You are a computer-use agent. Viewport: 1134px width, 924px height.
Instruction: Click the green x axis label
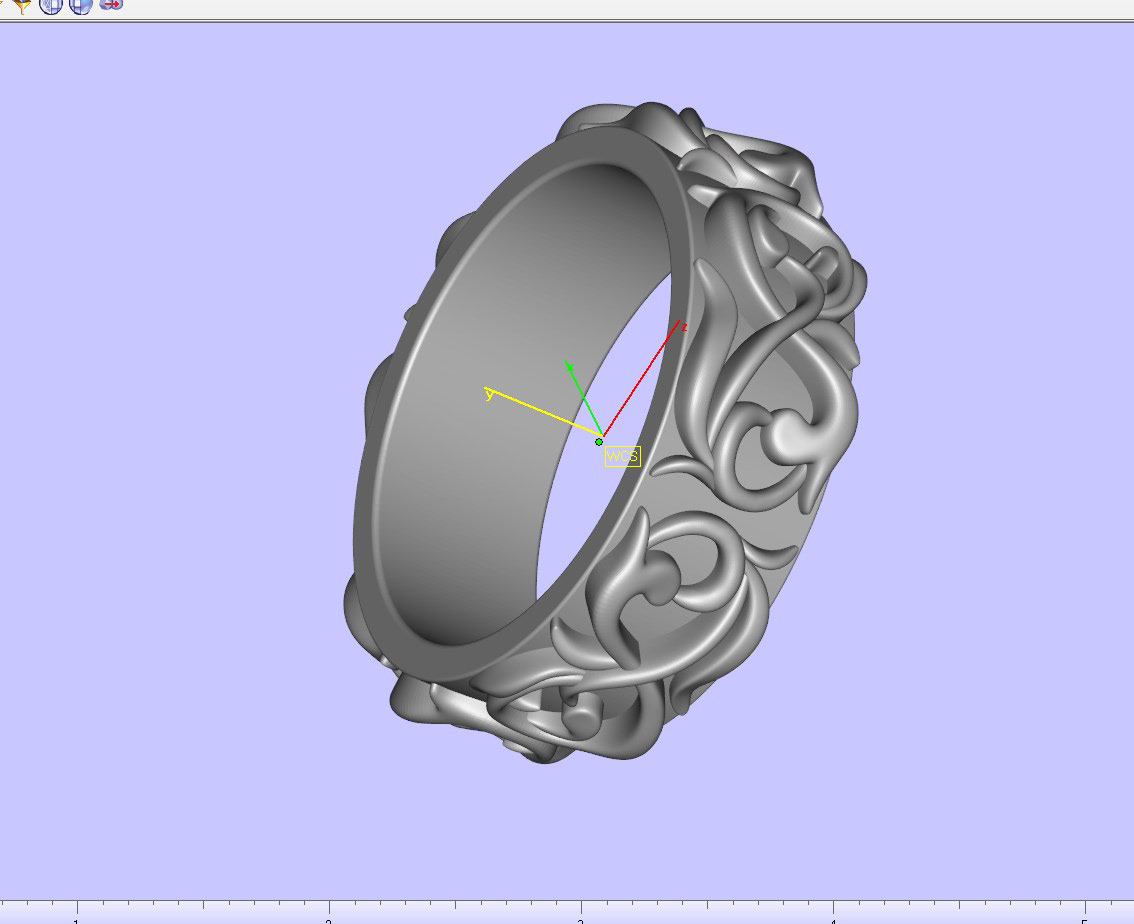pyautogui.click(x=570, y=367)
